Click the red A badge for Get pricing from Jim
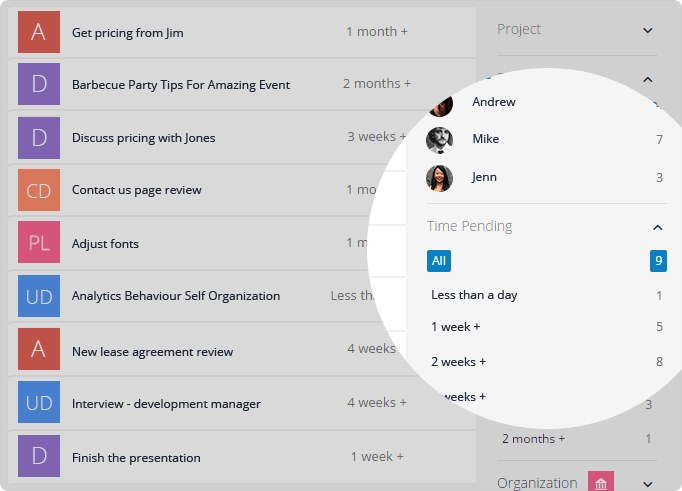This screenshot has height=491, width=682. coord(39,32)
